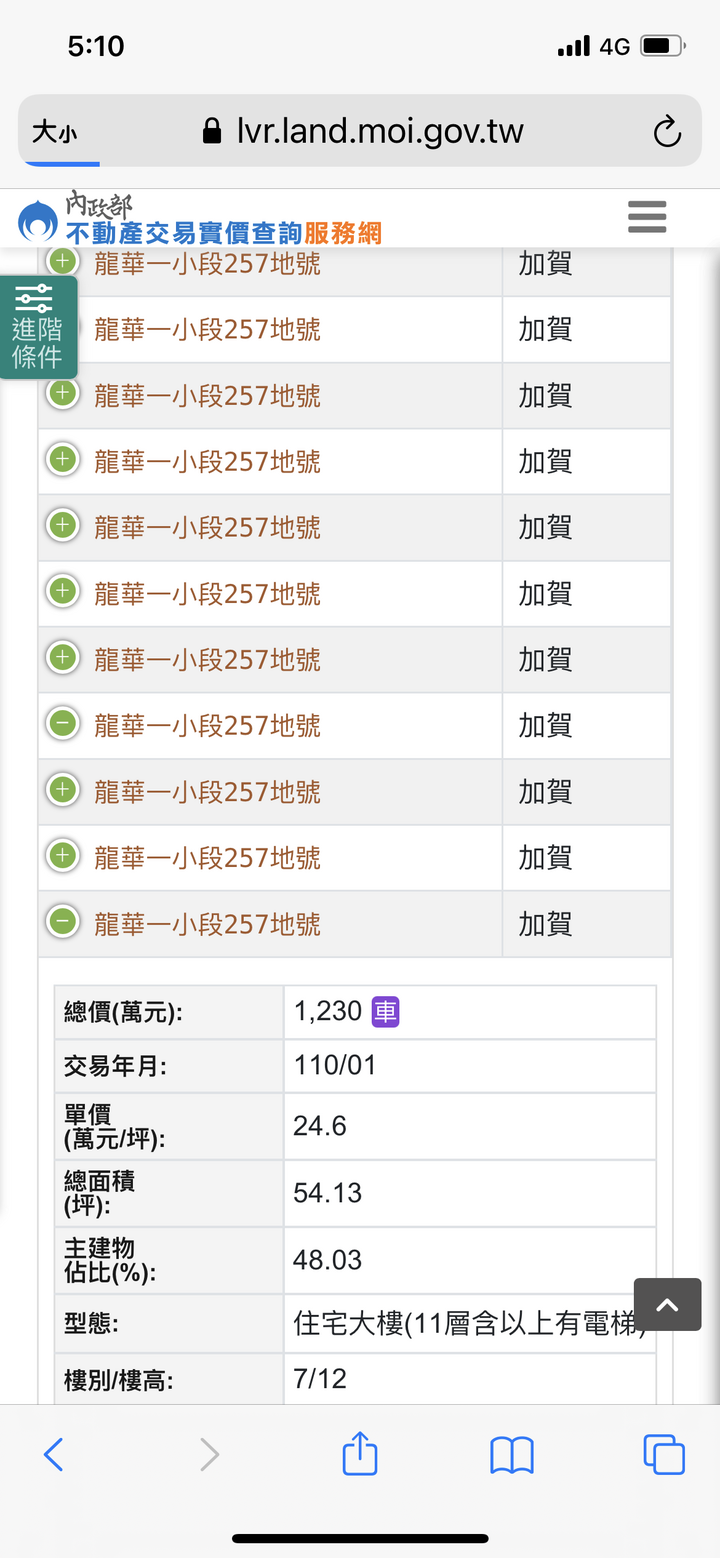This screenshot has width=720, height=1558.
Task: Tap the 住宅大樓 building type cell
Action: pos(470,1325)
